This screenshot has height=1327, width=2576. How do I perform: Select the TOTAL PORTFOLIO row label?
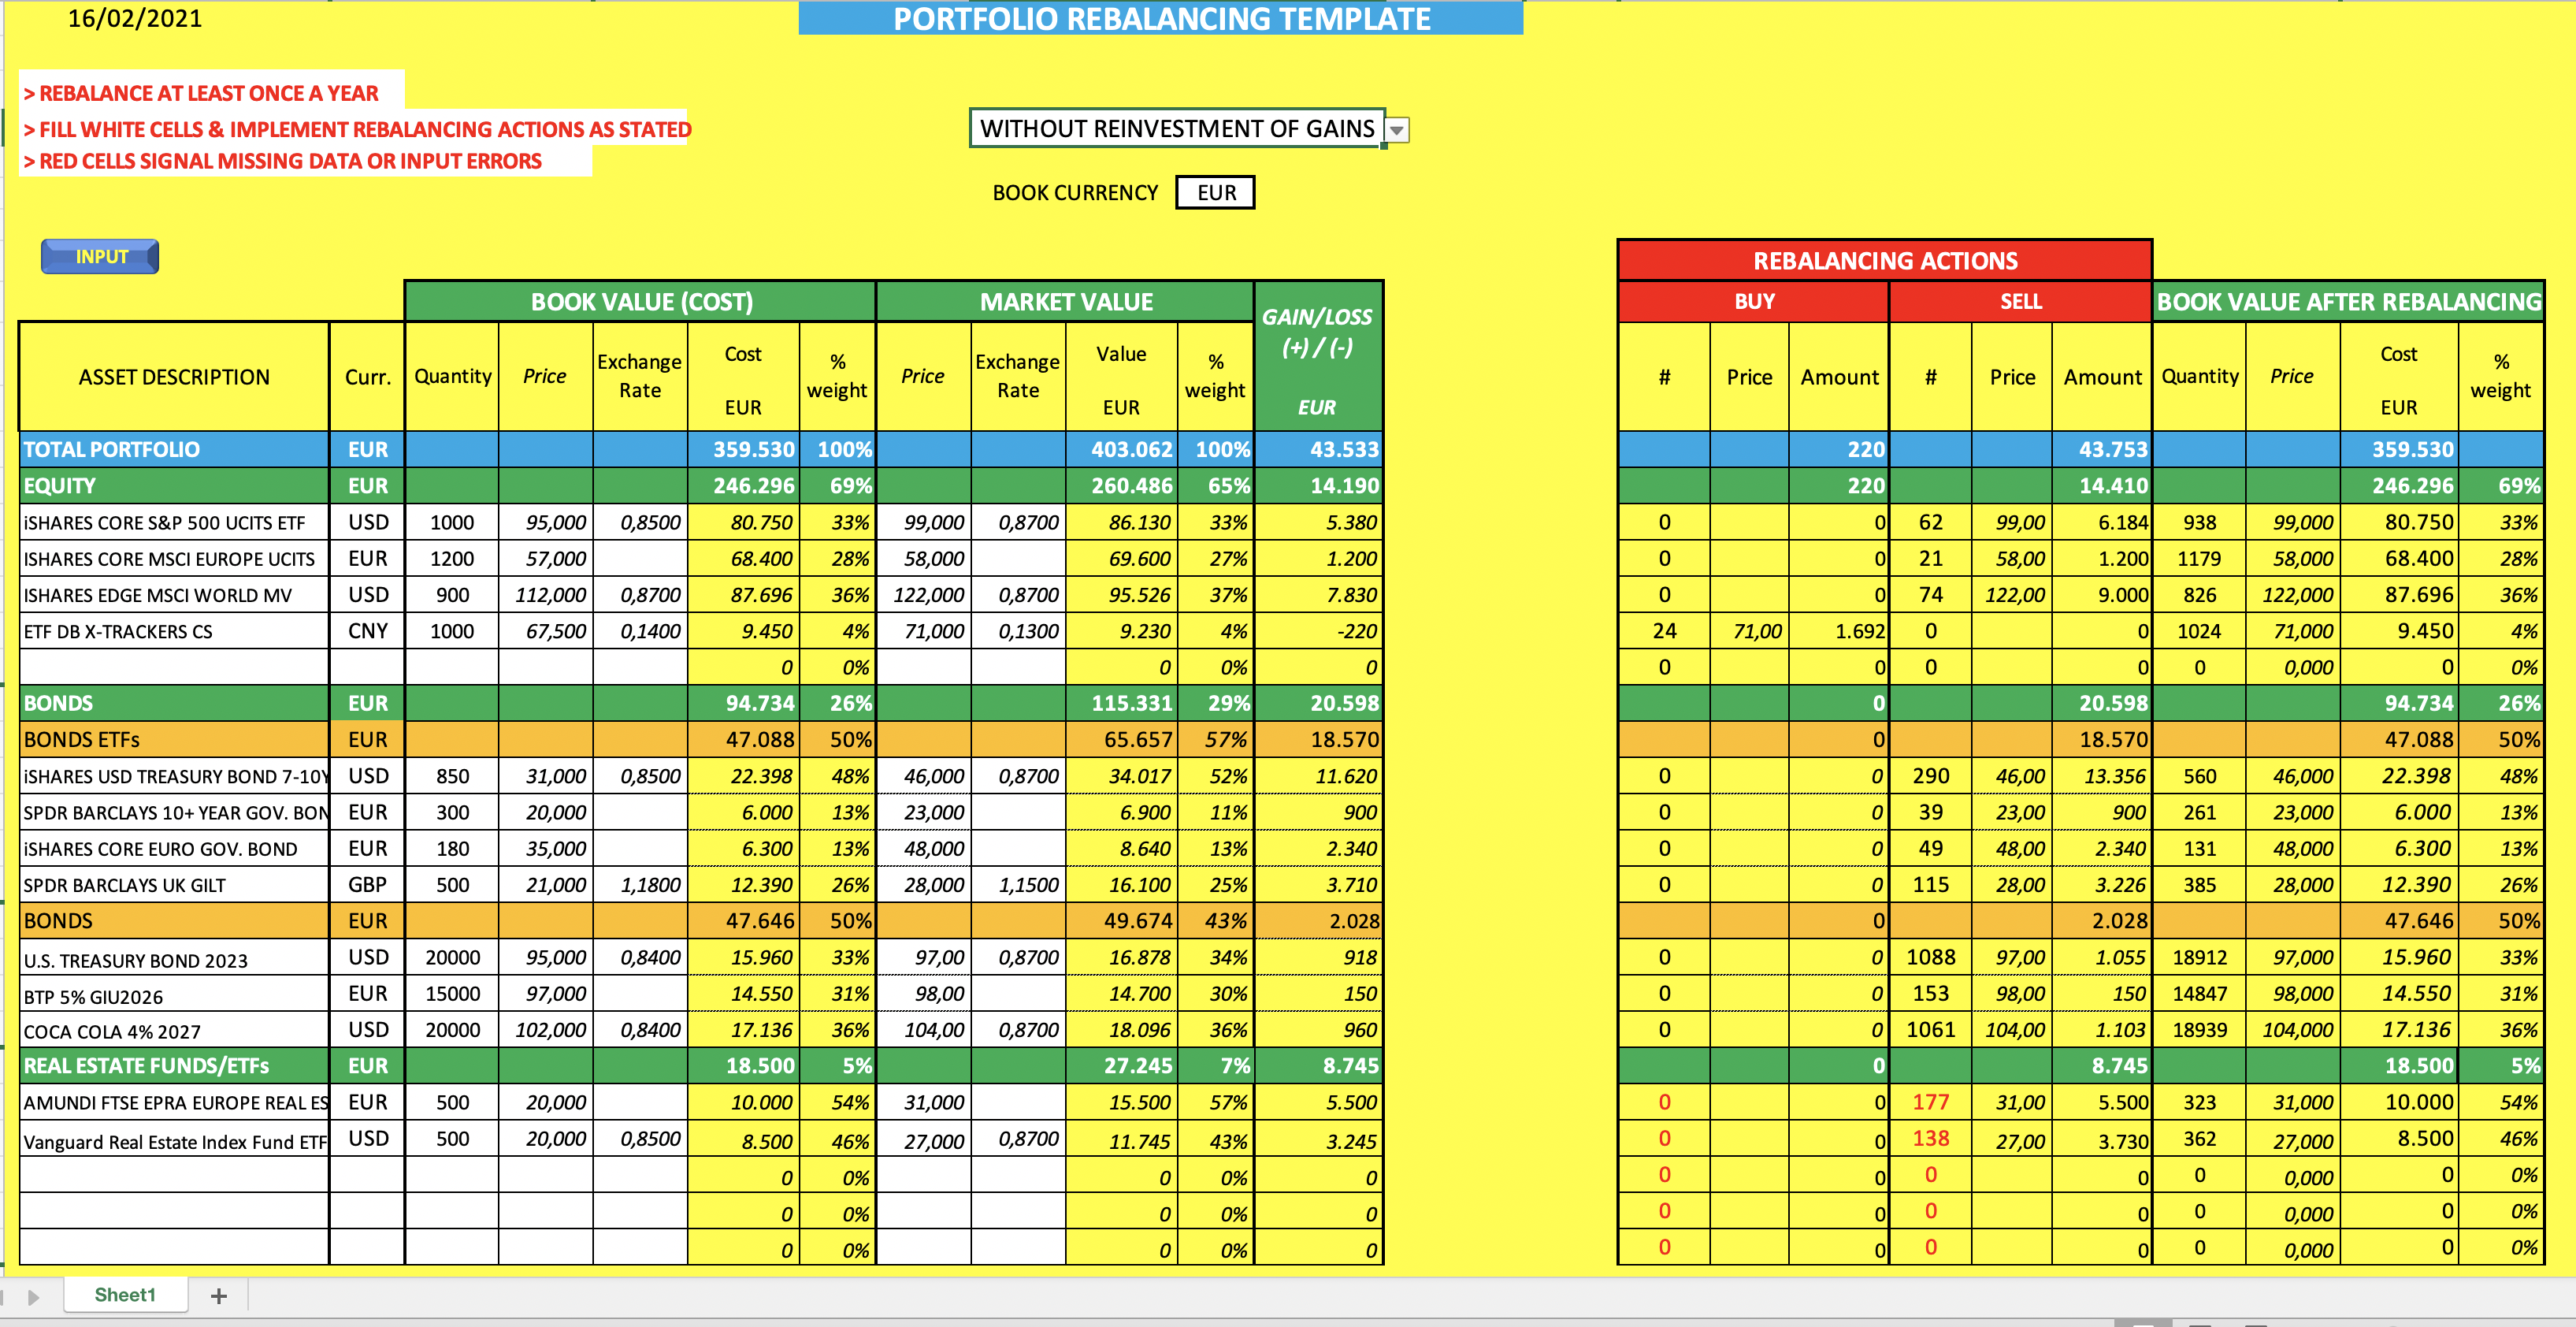[175, 450]
